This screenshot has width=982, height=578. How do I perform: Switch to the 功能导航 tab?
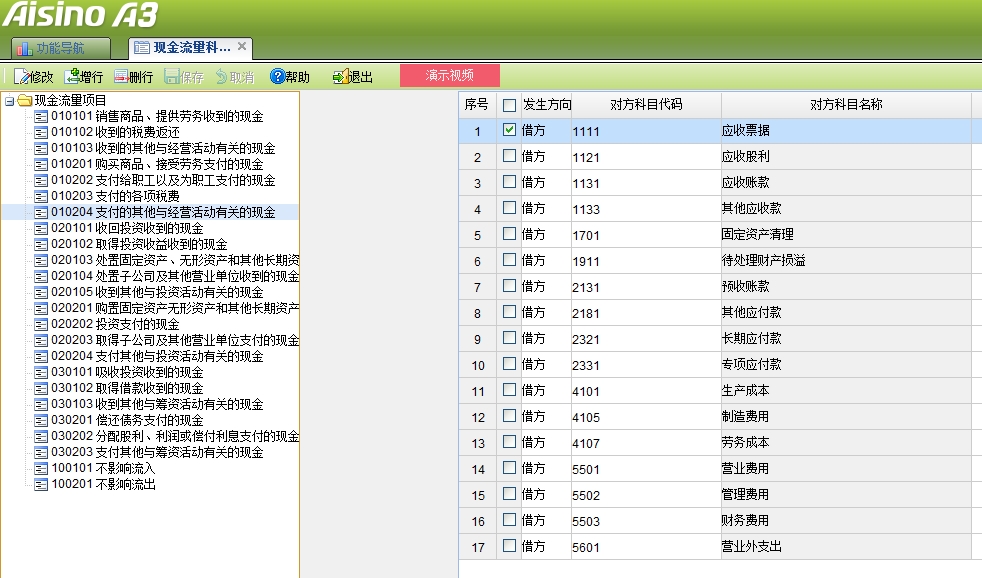(60, 48)
